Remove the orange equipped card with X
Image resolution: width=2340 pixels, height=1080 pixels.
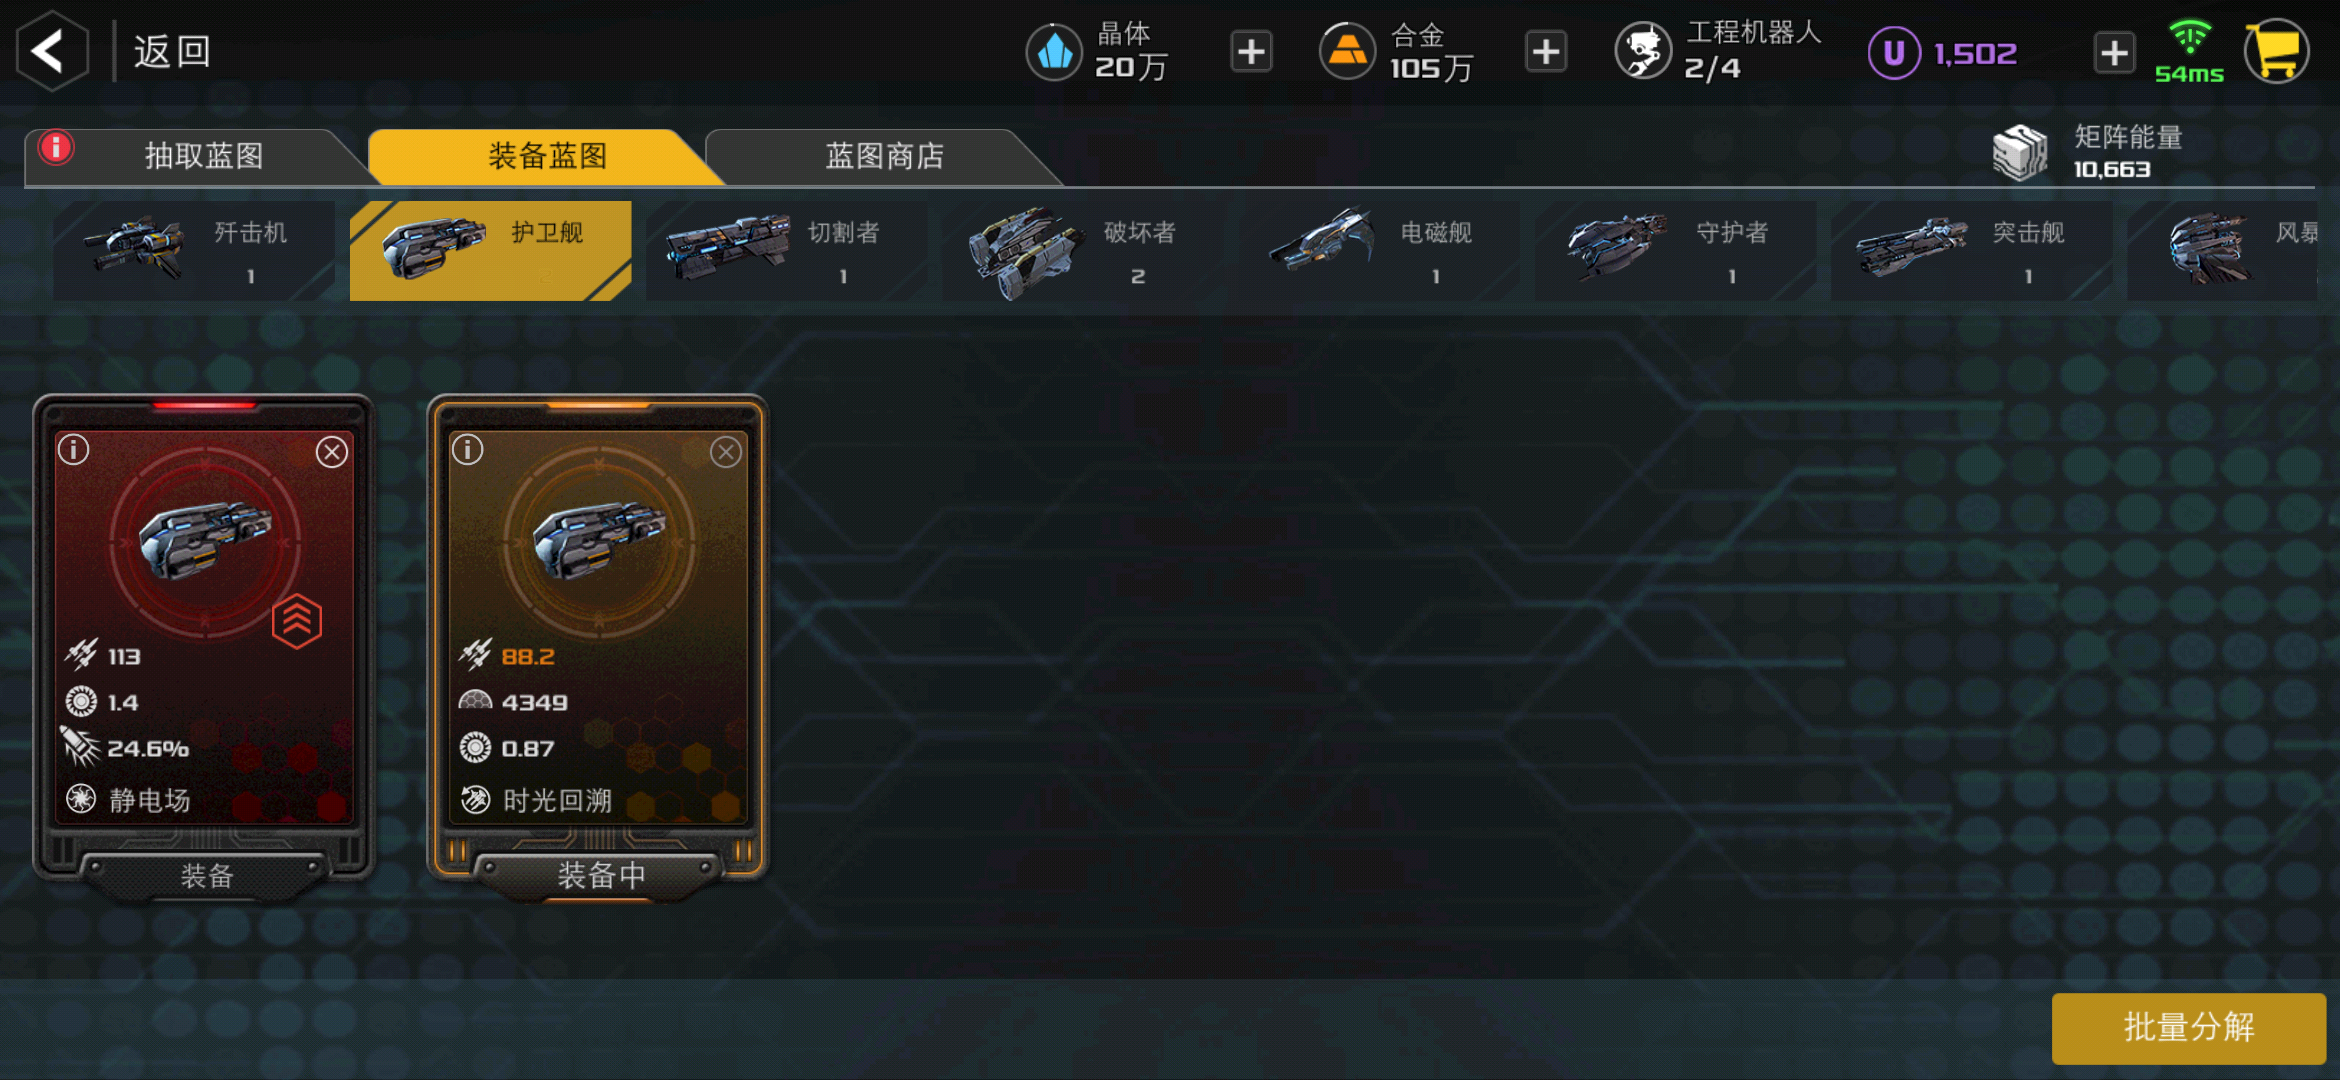pyautogui.click(x=726, y=452)
